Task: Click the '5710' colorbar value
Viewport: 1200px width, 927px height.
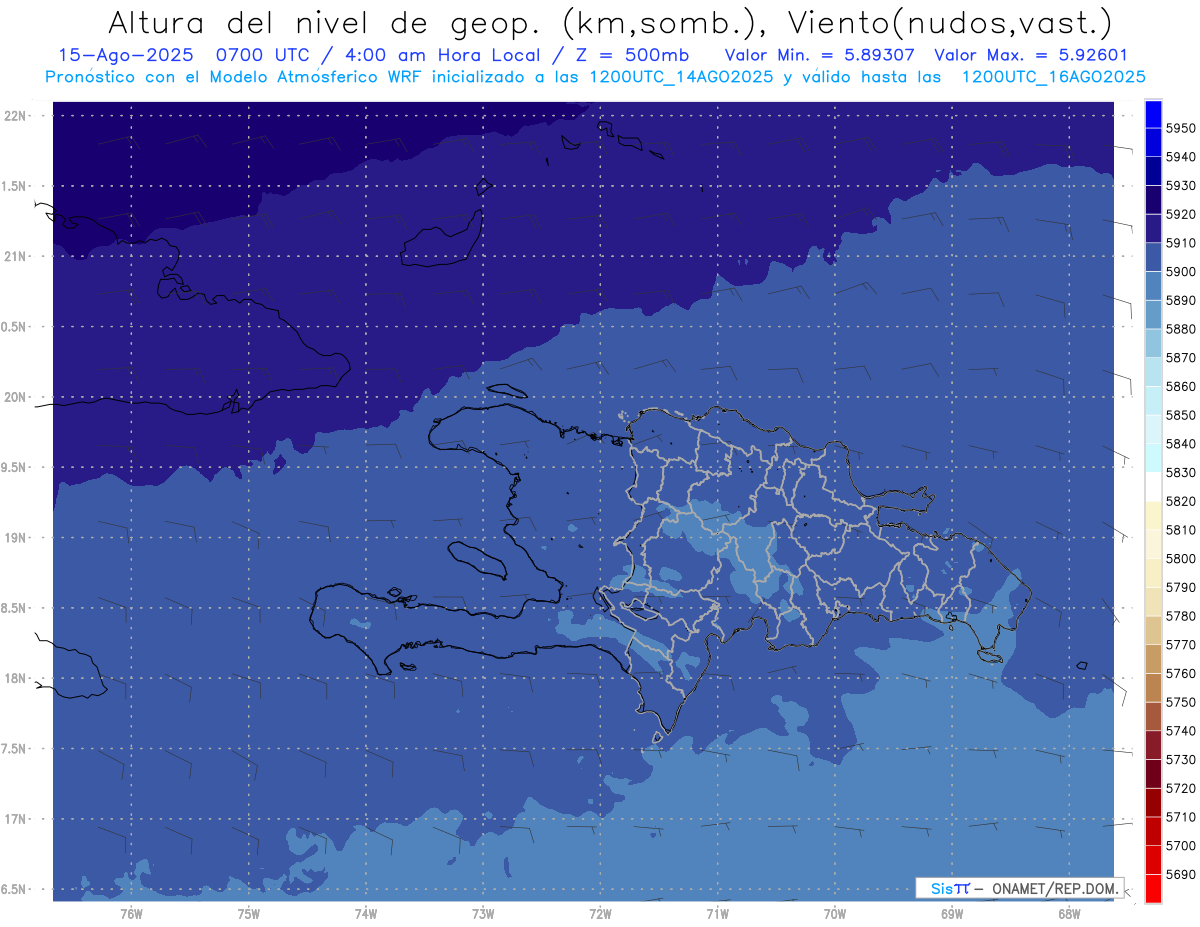Action: (x=1181, y=817)
